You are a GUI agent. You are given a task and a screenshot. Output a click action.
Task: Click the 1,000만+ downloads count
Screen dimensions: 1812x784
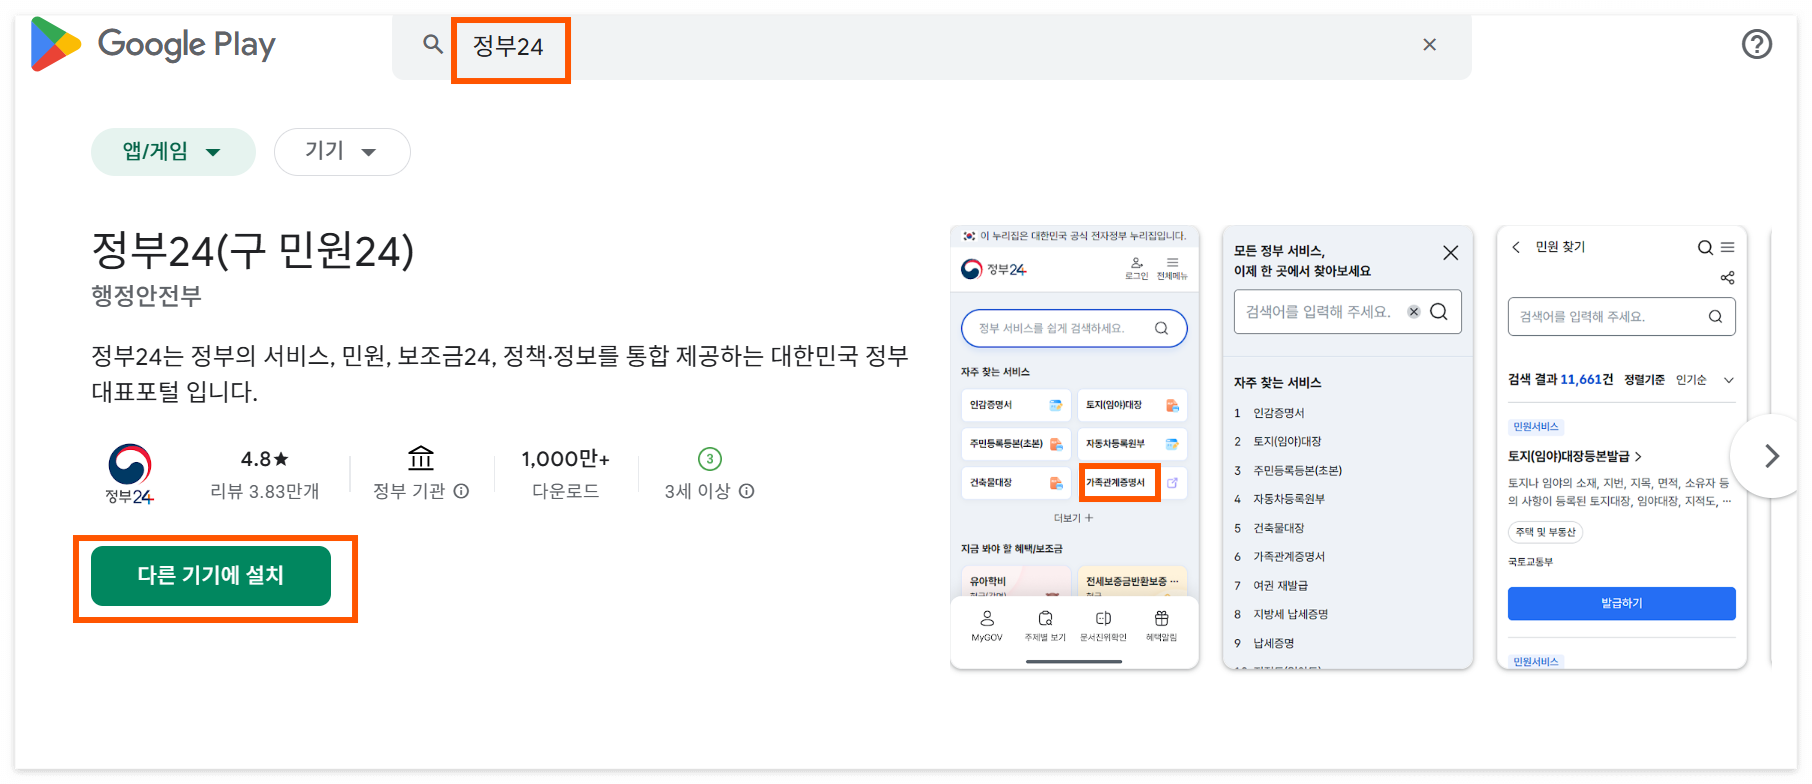pos(565,459)
